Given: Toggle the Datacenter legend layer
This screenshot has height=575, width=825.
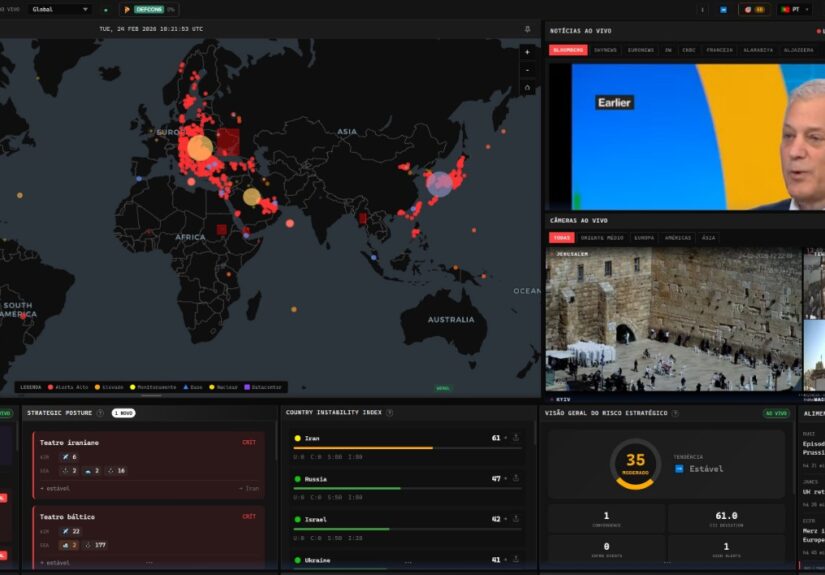Looking at the screenshot, I should pos(263,387).
